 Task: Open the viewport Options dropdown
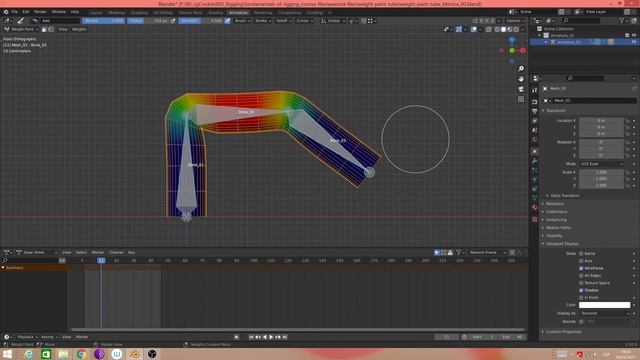coord(515,20)
